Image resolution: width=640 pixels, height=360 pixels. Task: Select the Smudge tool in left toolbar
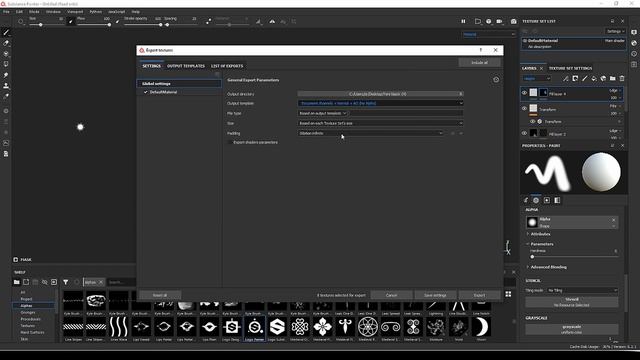pyautogui.click(x=6, y=75)
